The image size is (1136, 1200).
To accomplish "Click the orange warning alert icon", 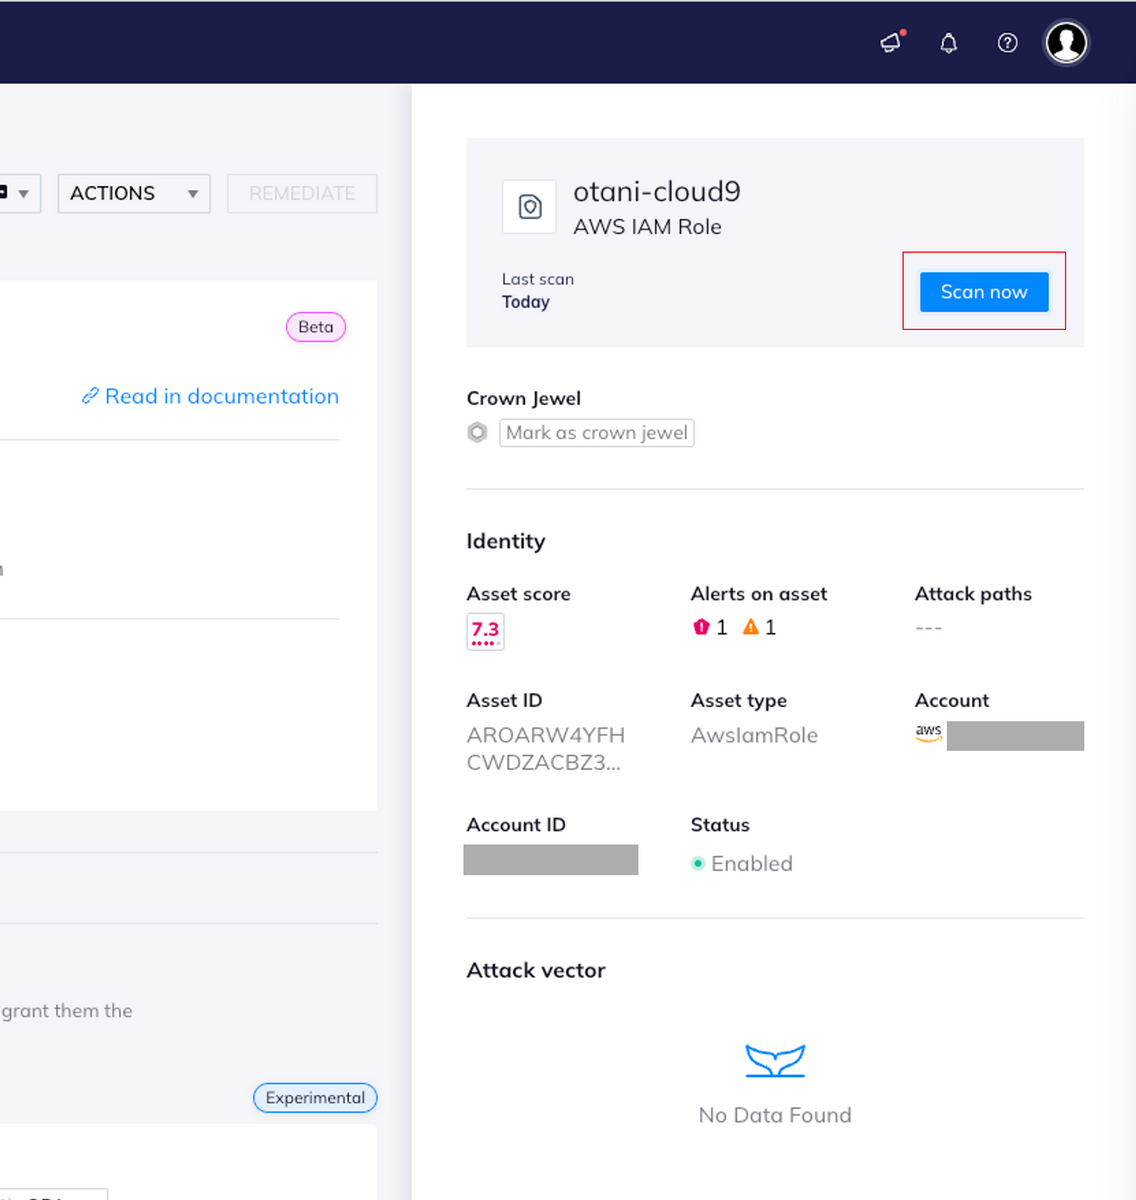I will coord(751,627).
